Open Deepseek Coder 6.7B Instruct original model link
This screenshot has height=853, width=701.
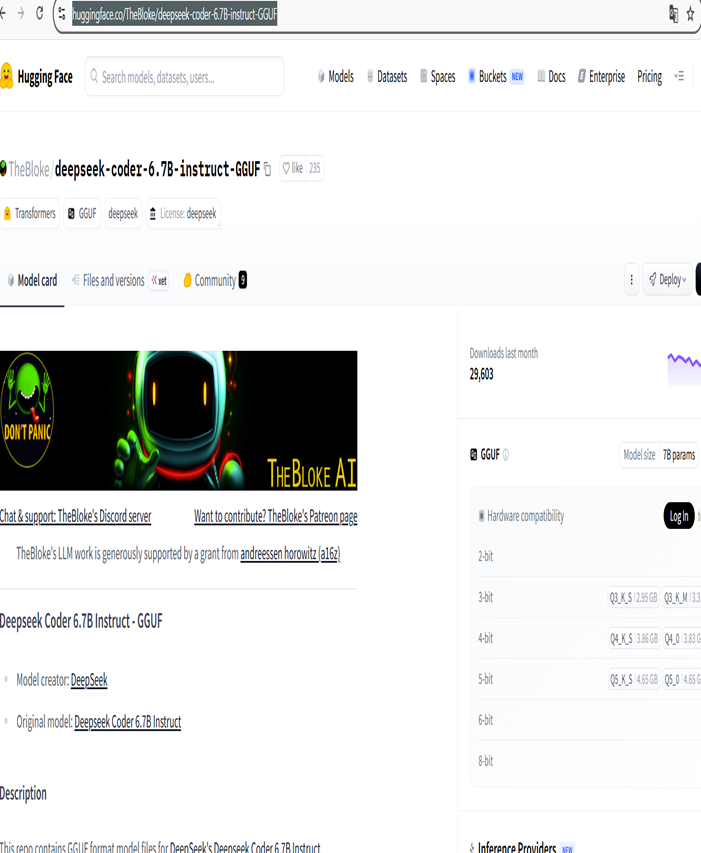coord(127,722)
